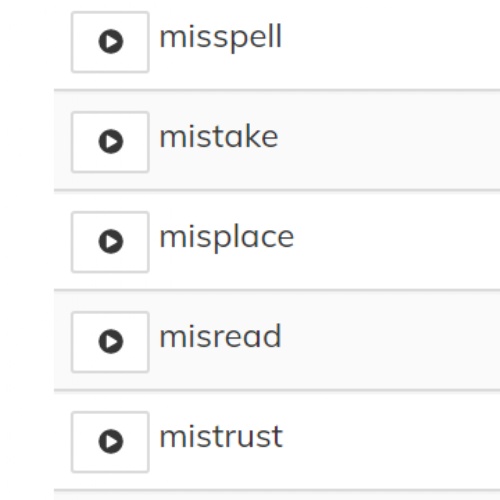Viewport: 500px width, 500px height.
Task: Play audio for the word mistrust
Action: coord(110,442)
